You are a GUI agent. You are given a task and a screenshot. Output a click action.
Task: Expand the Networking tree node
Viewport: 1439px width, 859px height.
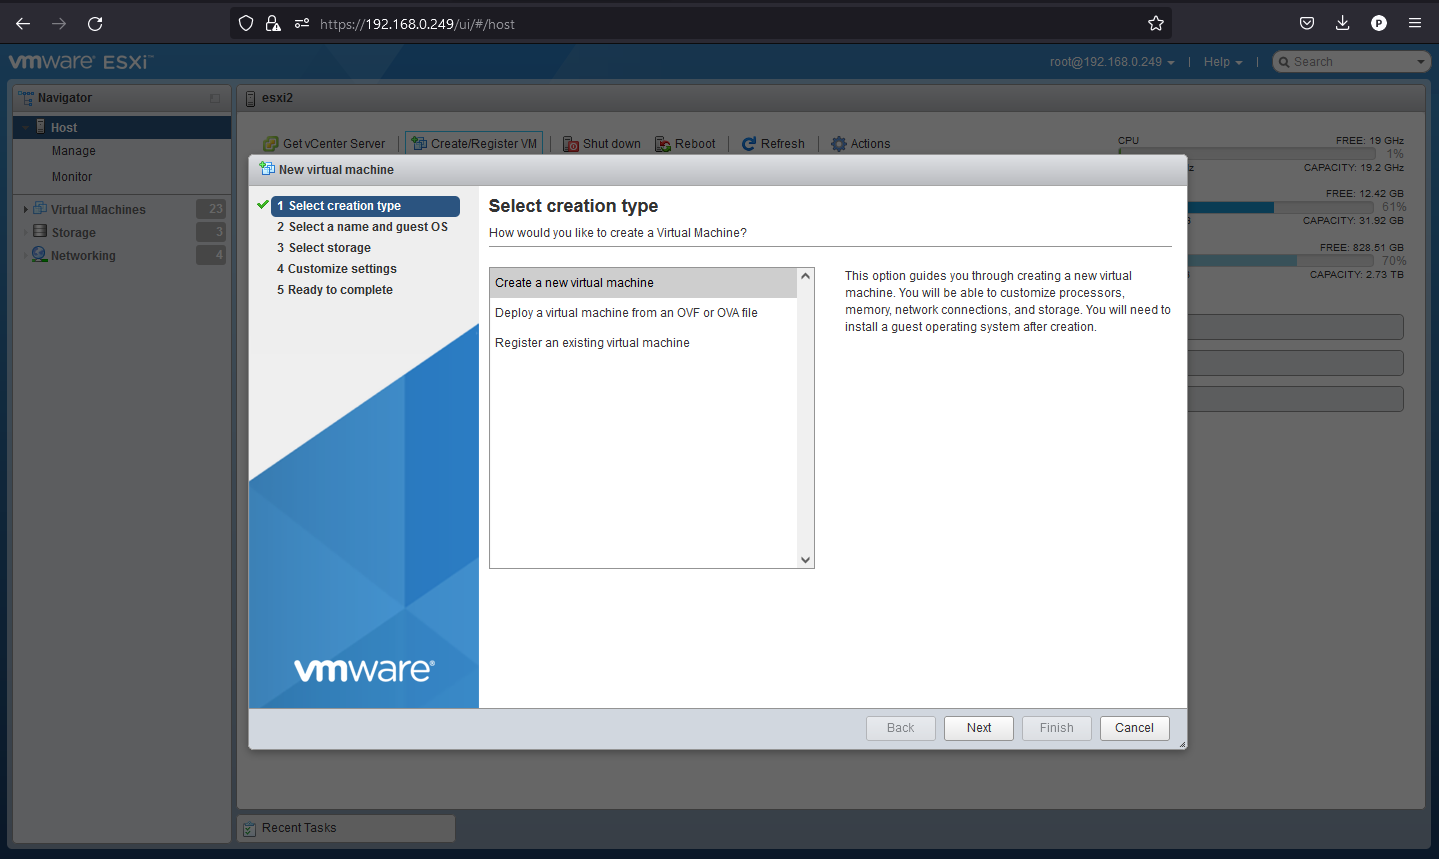coord(26,255)
